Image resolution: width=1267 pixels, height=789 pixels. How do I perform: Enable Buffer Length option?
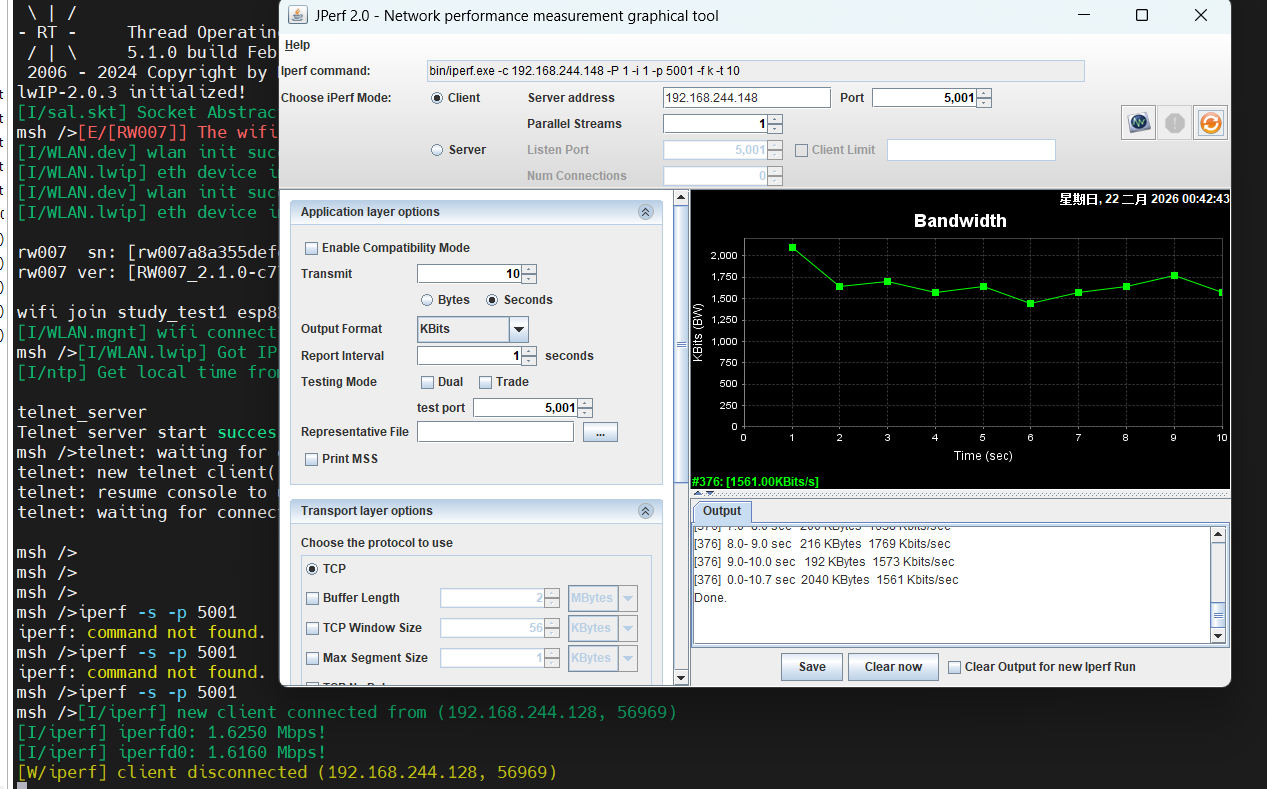(312, 598)
